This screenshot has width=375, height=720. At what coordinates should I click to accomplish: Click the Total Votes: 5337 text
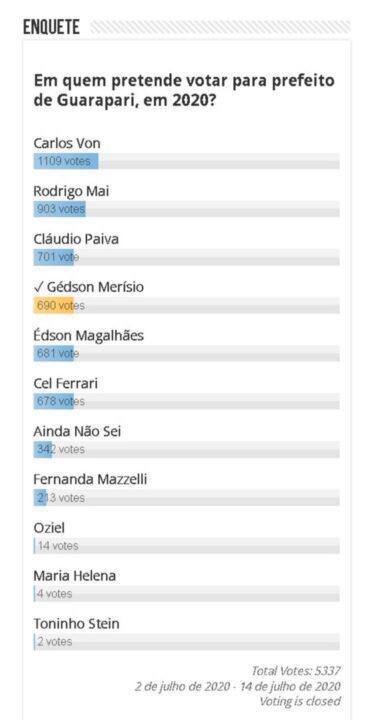296,671
